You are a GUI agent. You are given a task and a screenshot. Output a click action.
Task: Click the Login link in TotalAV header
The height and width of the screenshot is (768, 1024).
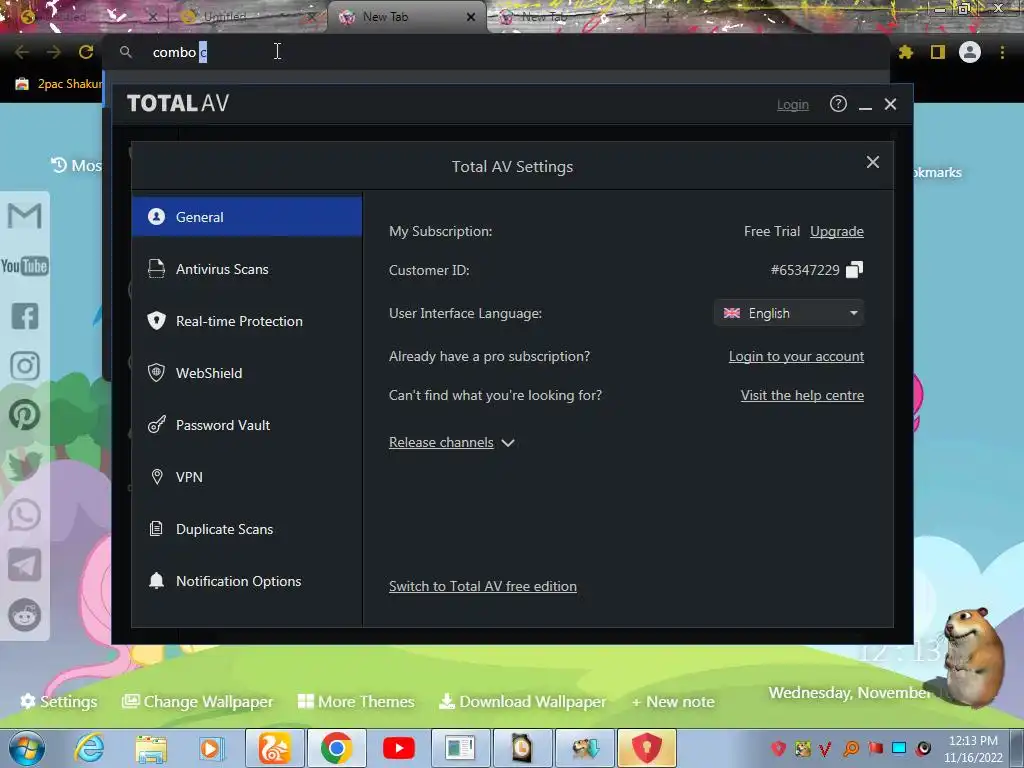[792, 104]
